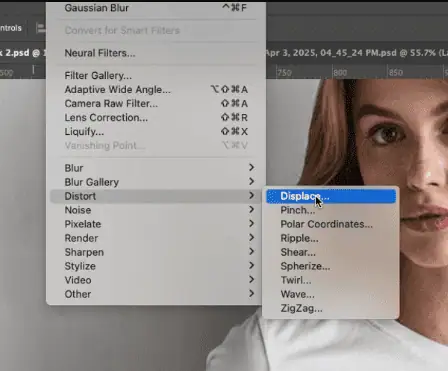Select Spherize from Distort submenu
The width and height of the screenshot is (448, 371).
[331, 266]
